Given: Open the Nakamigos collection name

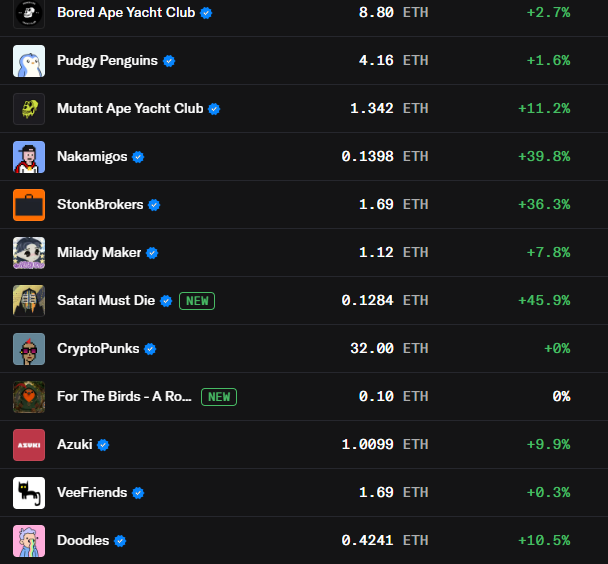Looking at the screenshot, I should click(92, 157).
